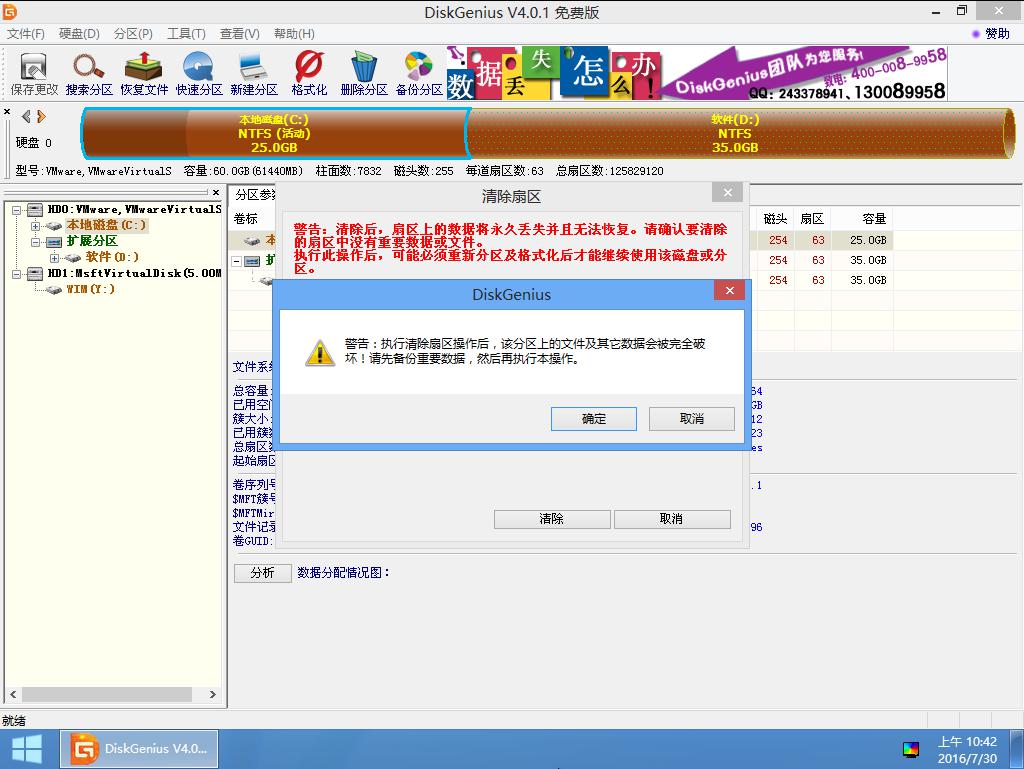This screenshot has width=1024, height=769.
Task: Select the 快速分区 quick partition icon
Action: point(199,73)
